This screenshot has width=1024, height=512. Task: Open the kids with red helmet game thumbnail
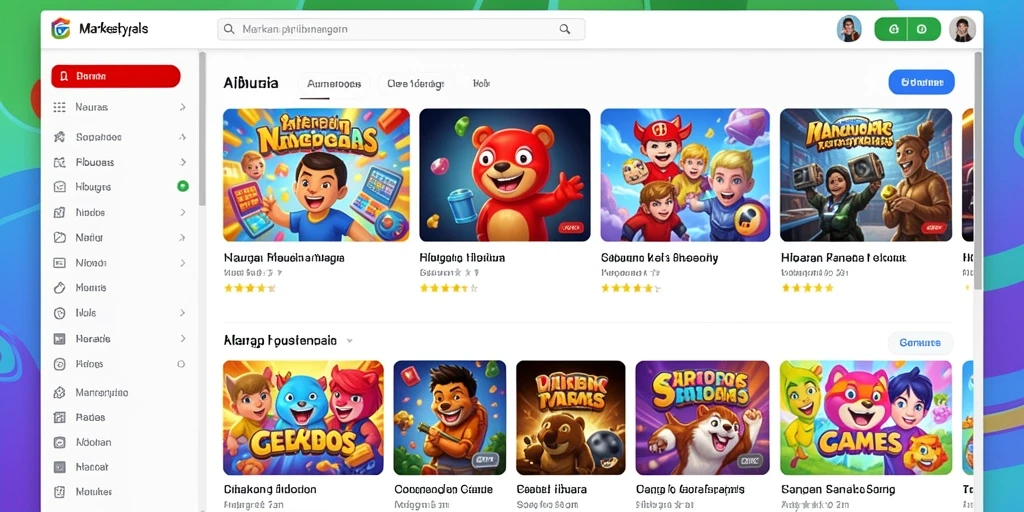[685, 175]
